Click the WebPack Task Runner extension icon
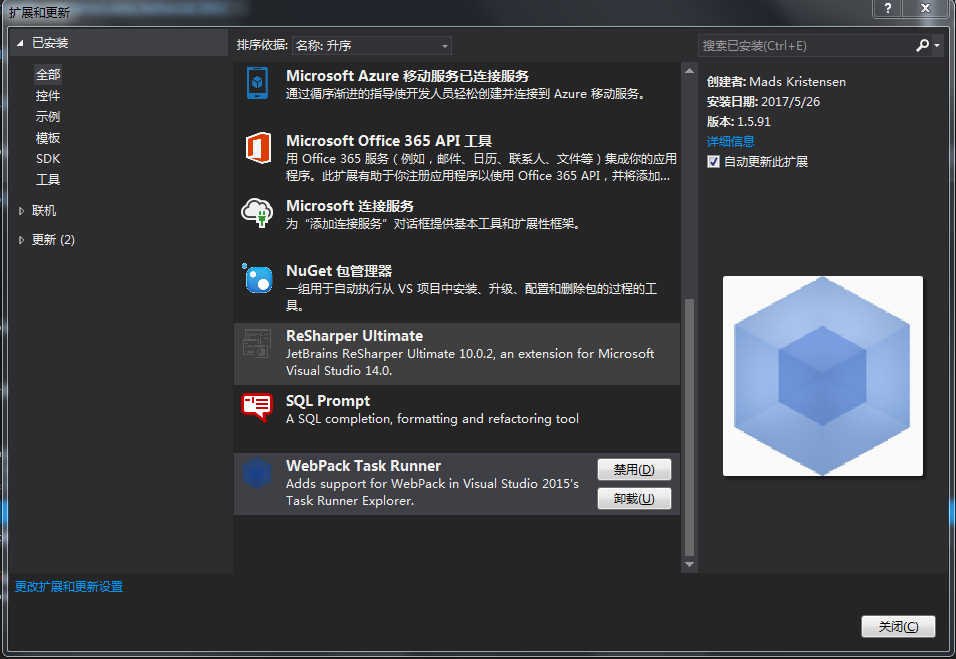Image resolution: width=956 pixels, height=659 pixels. (258, 473)
